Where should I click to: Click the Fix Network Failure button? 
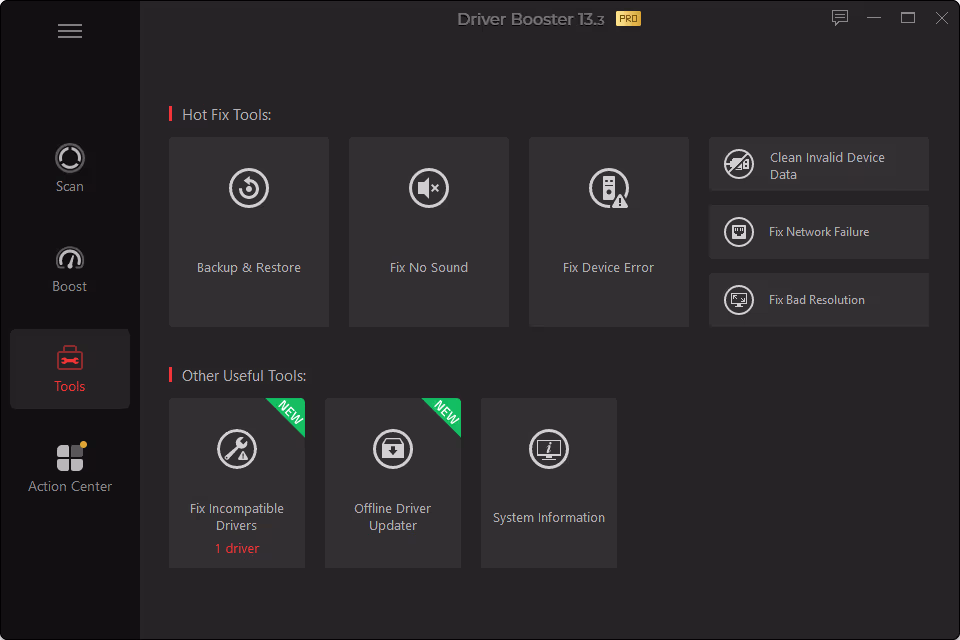pos(818,231)
